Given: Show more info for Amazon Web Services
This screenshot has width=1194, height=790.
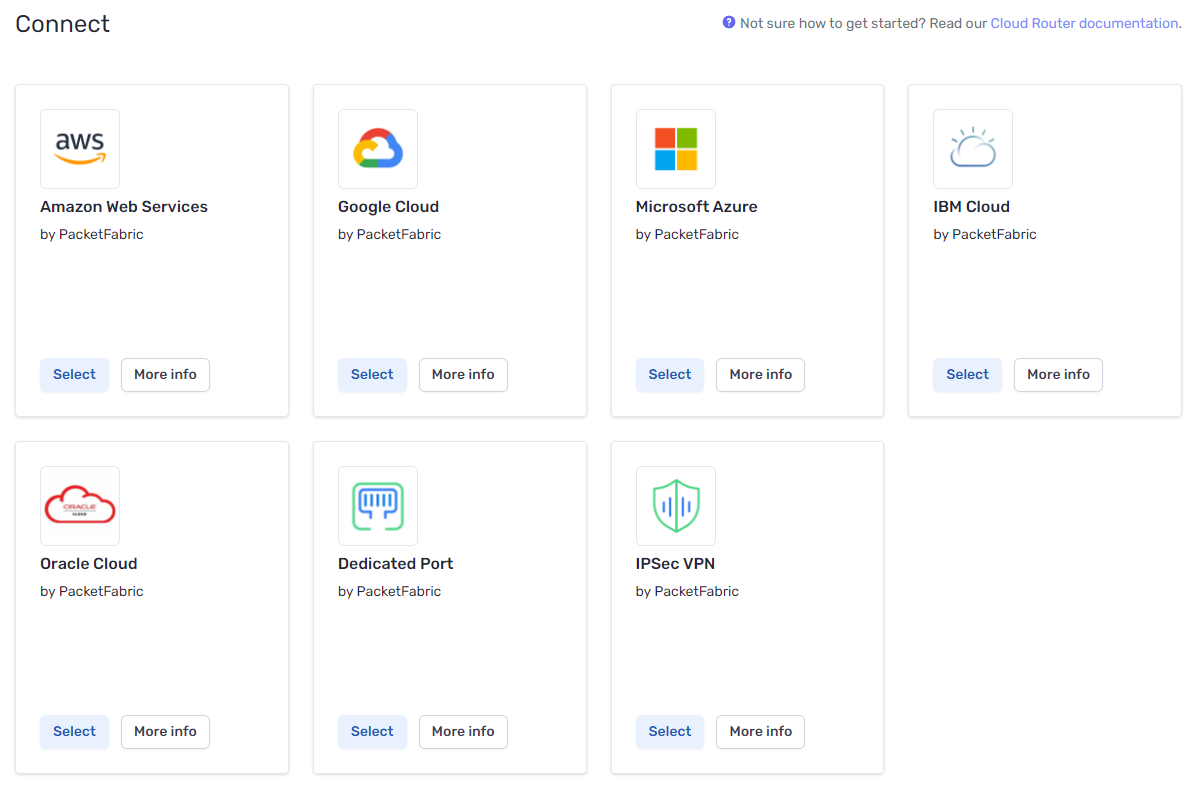Looking at the screenshot, I should pyautogui.click(x=165, y=375).
